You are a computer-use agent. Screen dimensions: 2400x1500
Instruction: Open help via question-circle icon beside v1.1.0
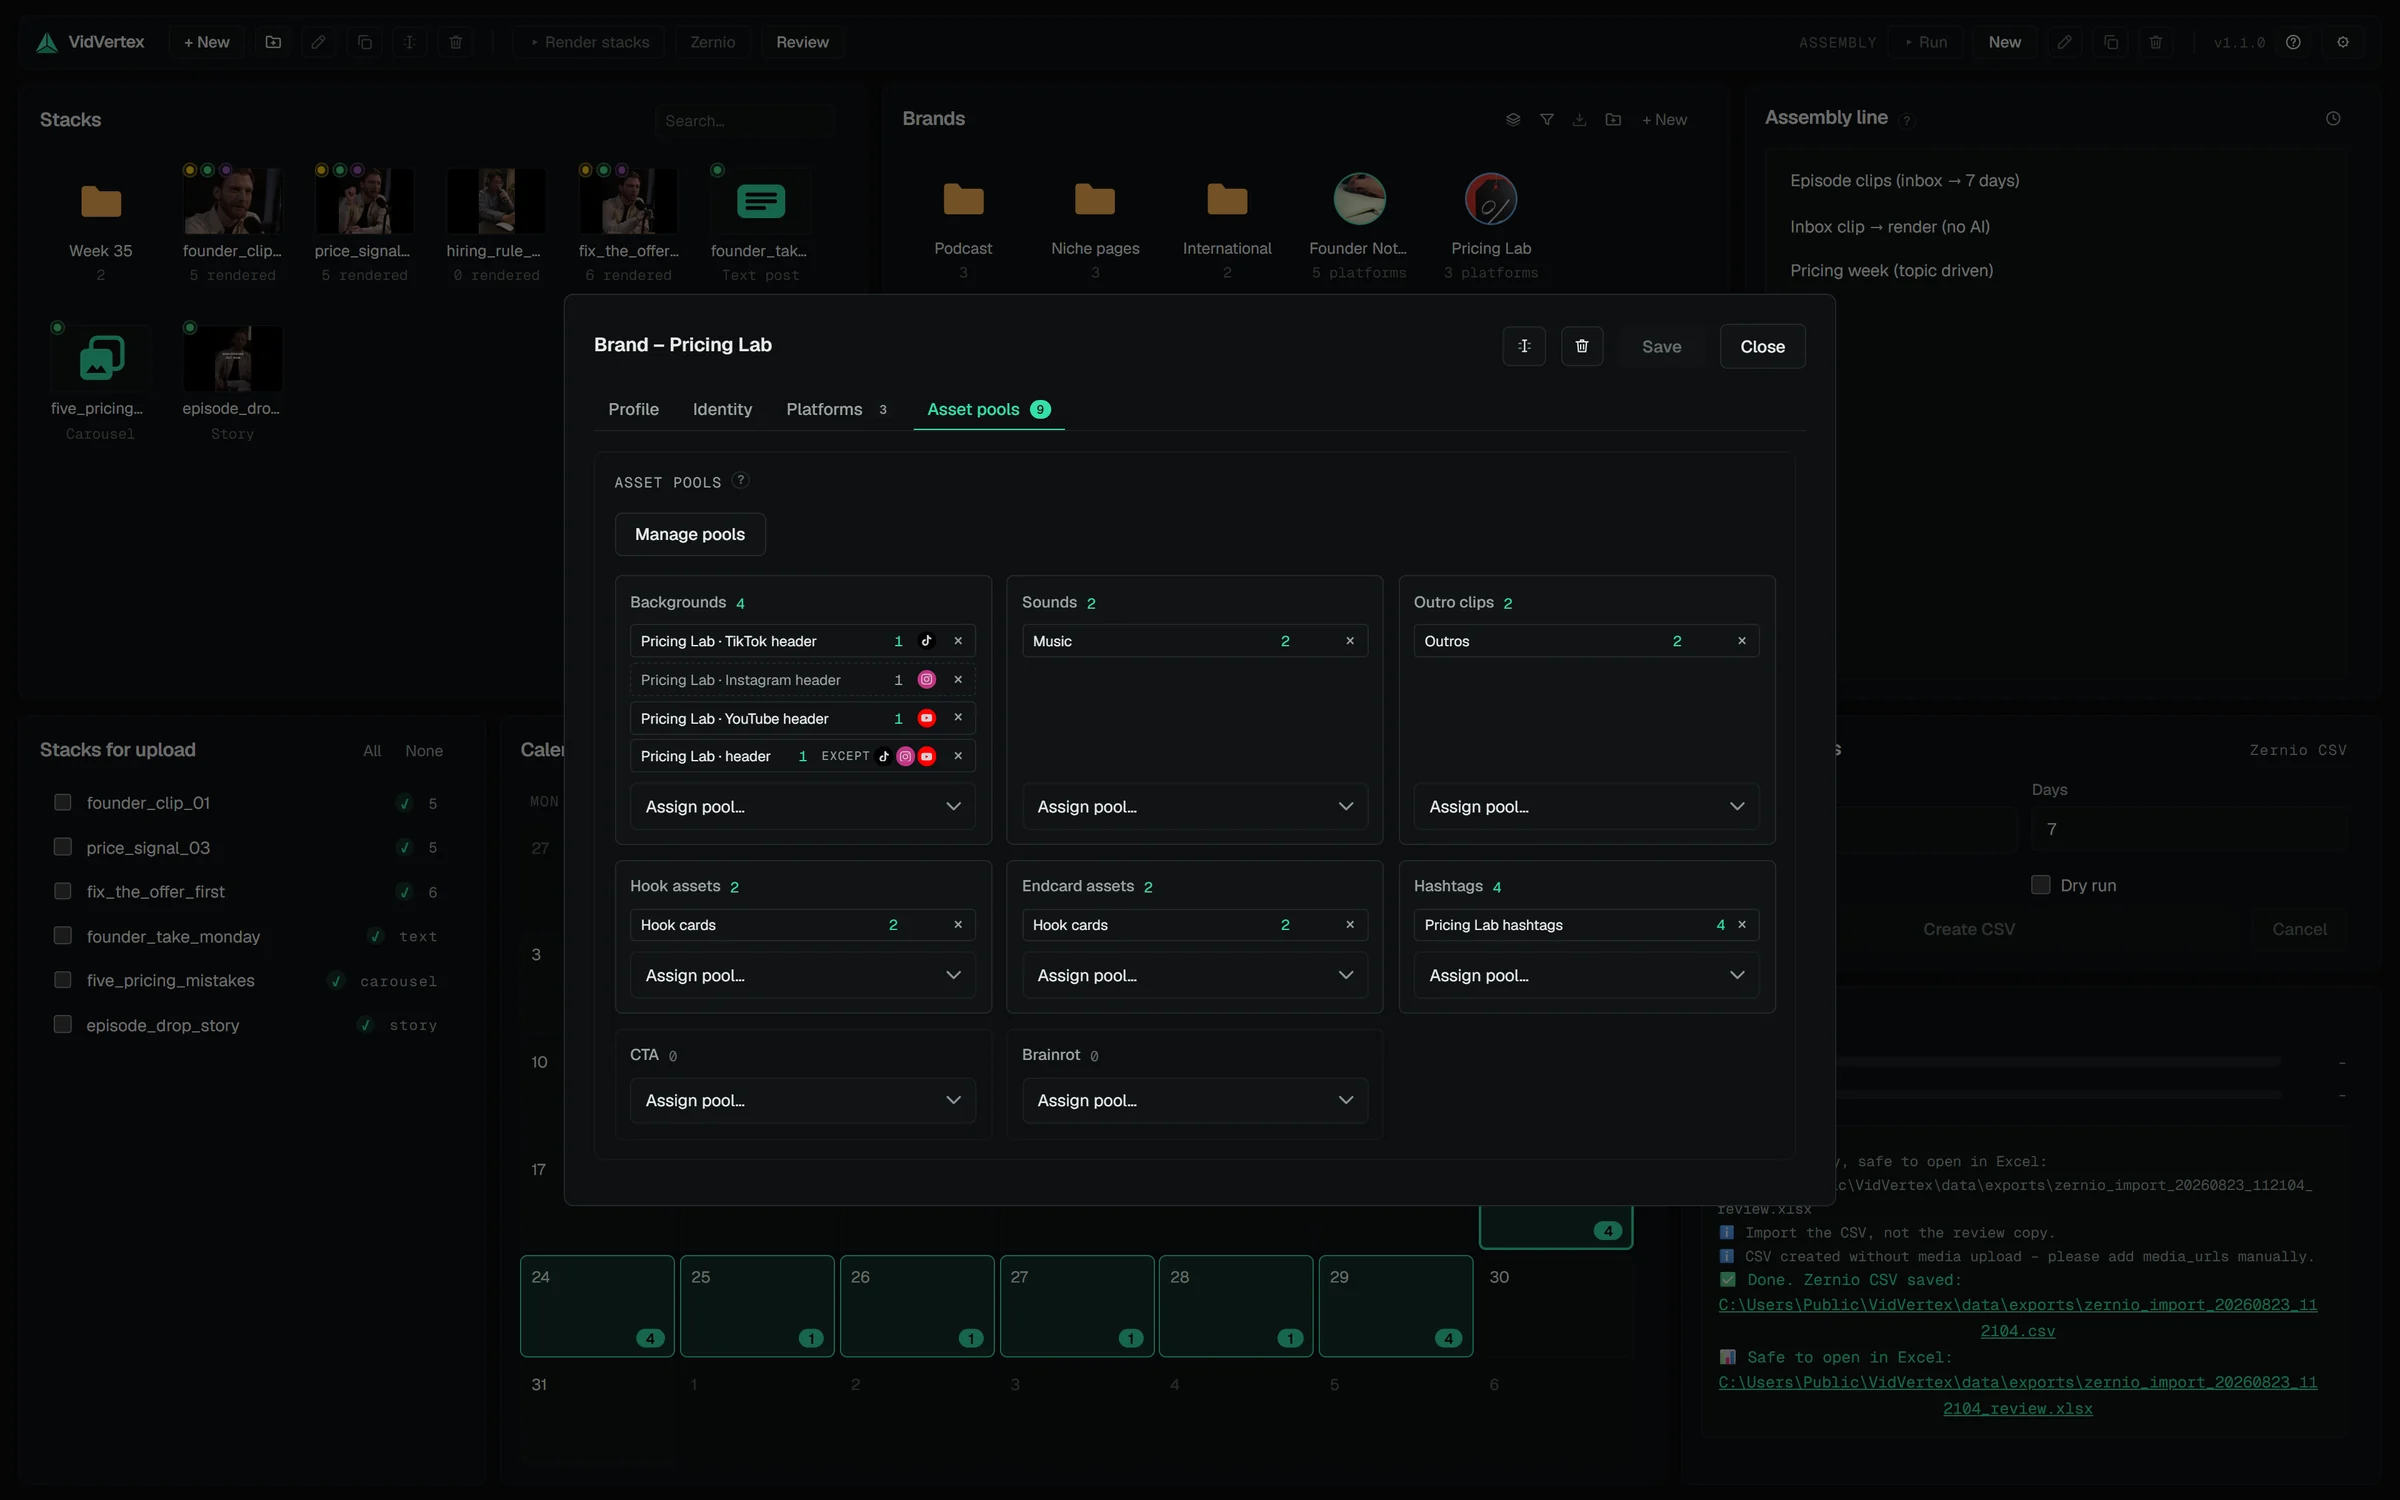tap(2294, 42)
